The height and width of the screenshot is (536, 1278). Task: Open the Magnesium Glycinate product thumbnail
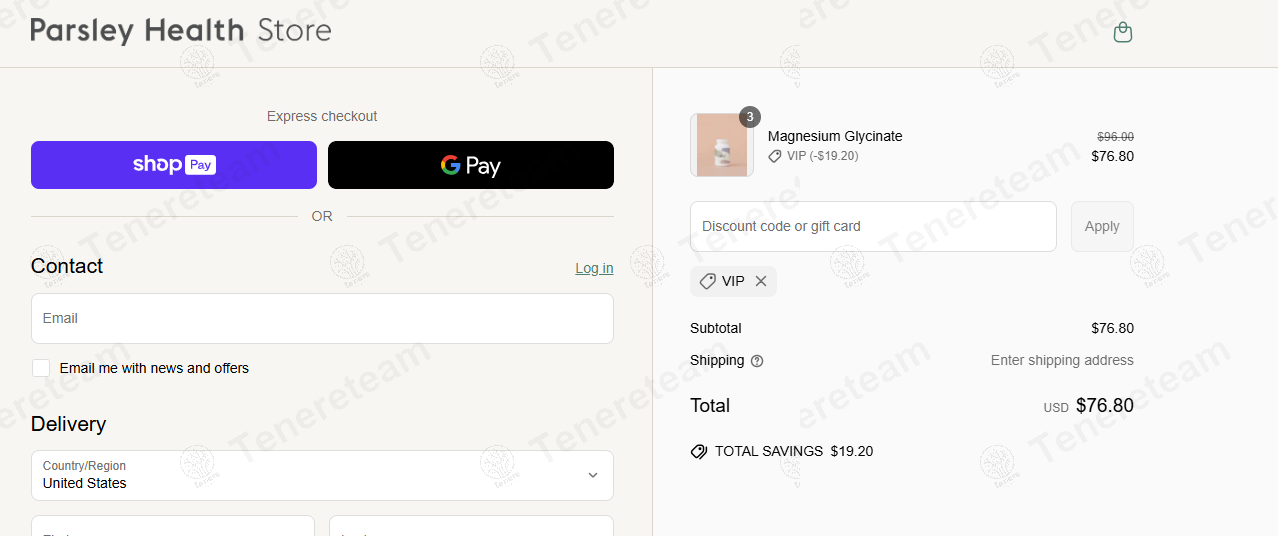pyautogui.click(x=722, y=145)
